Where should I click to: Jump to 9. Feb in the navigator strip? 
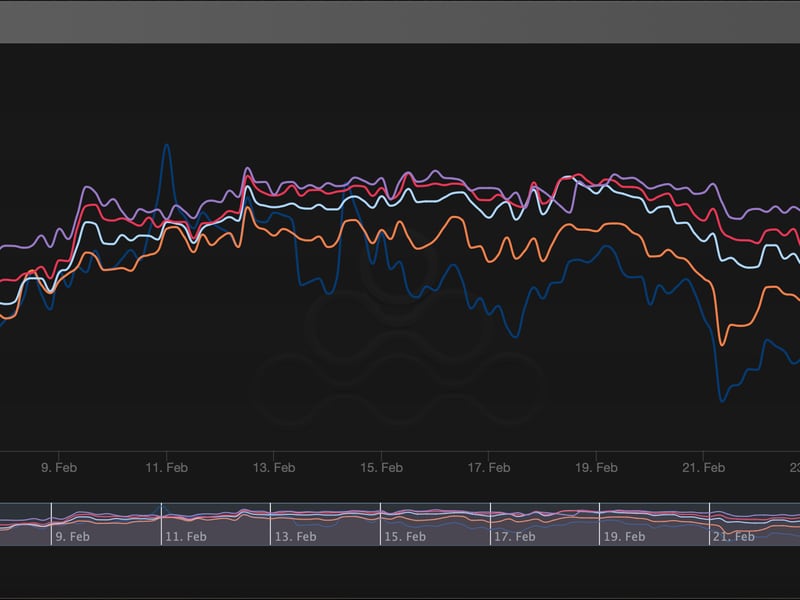(x=75, y=536)
